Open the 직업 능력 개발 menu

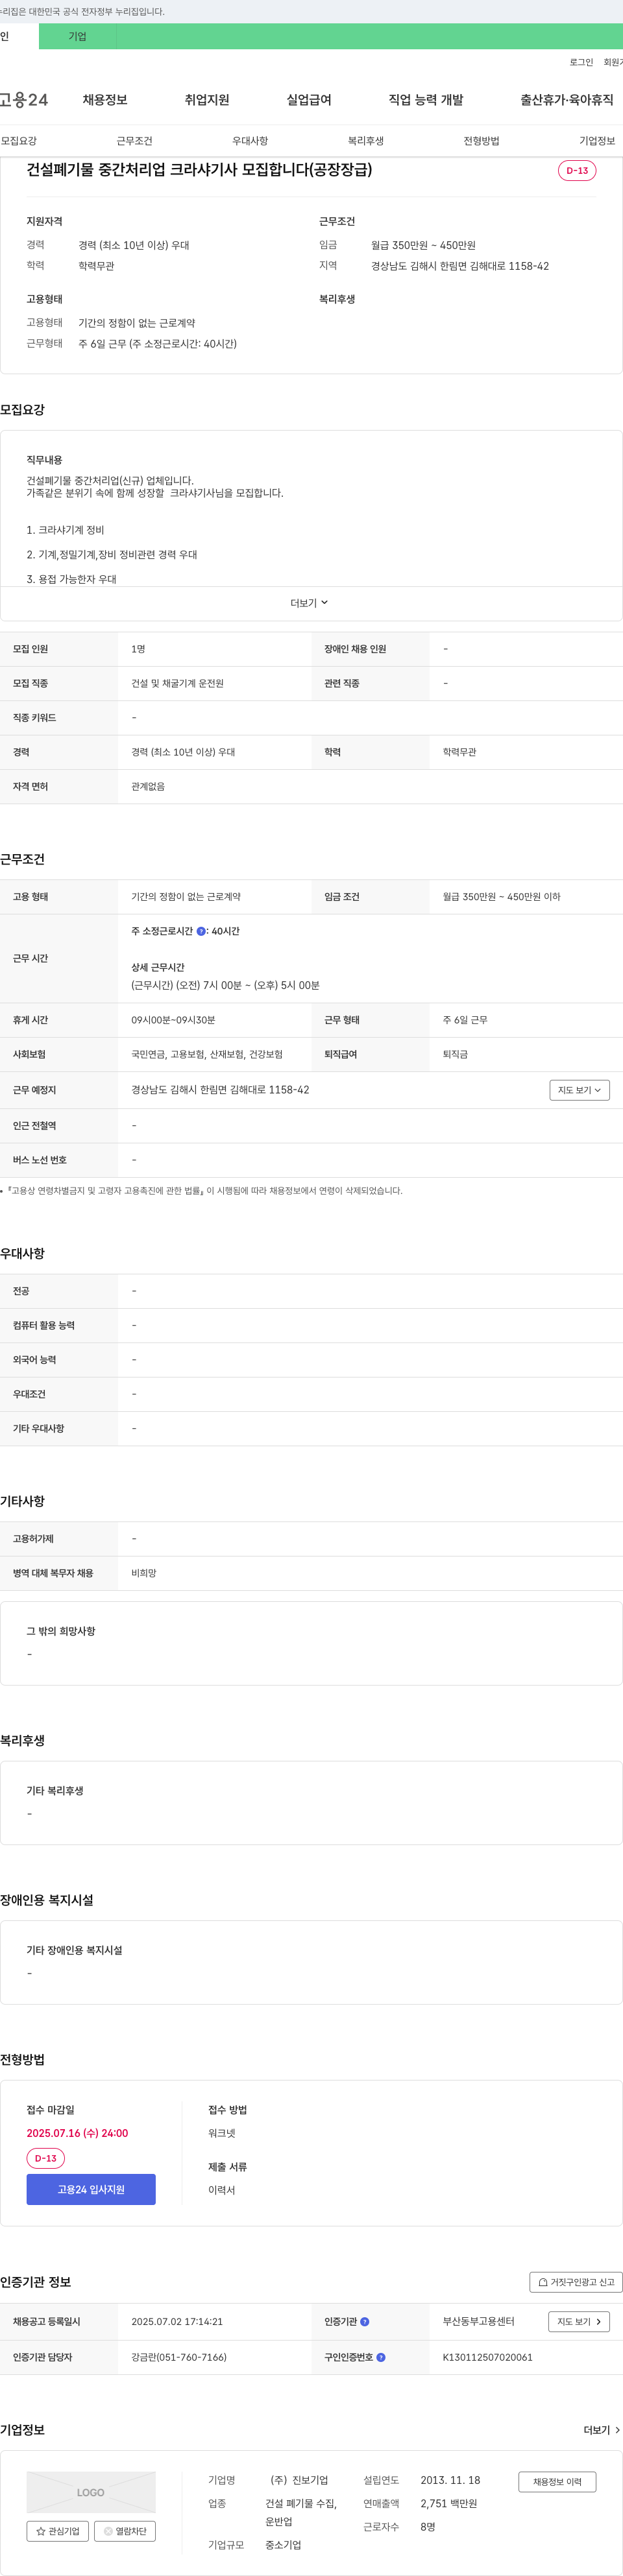pyautogui.click(x=426, y=100)
